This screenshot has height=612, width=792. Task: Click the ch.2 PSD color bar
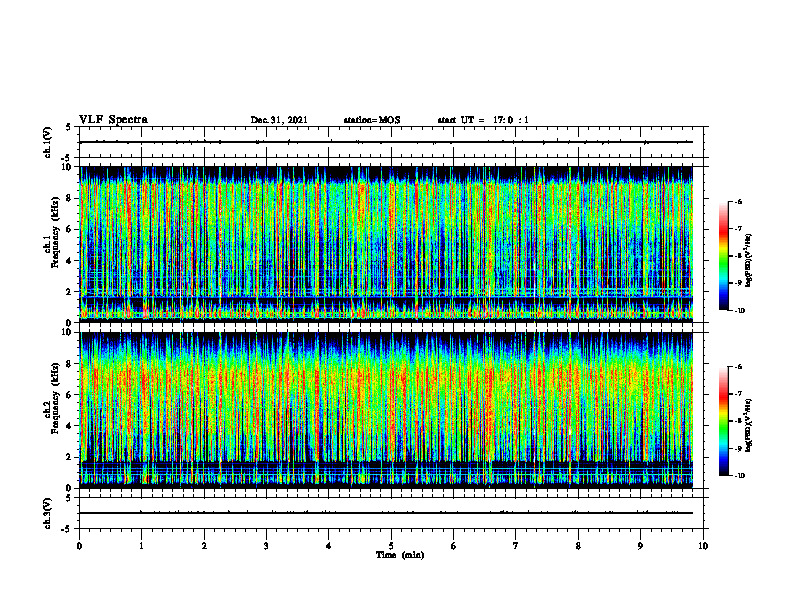click(x=723, y=421)
